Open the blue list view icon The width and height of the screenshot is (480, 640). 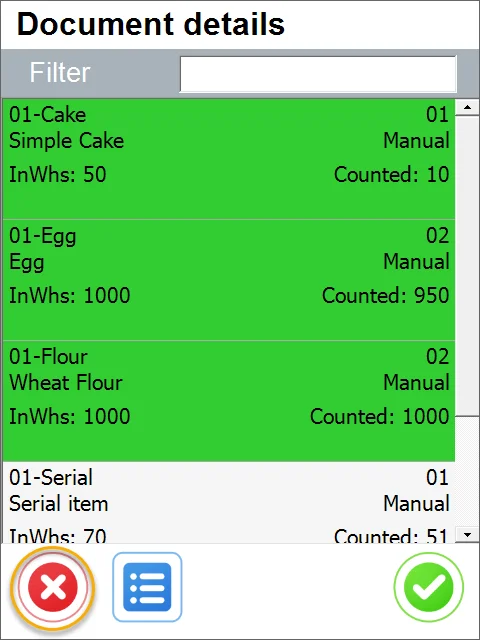pyautogui.click(x=147, y=587)
